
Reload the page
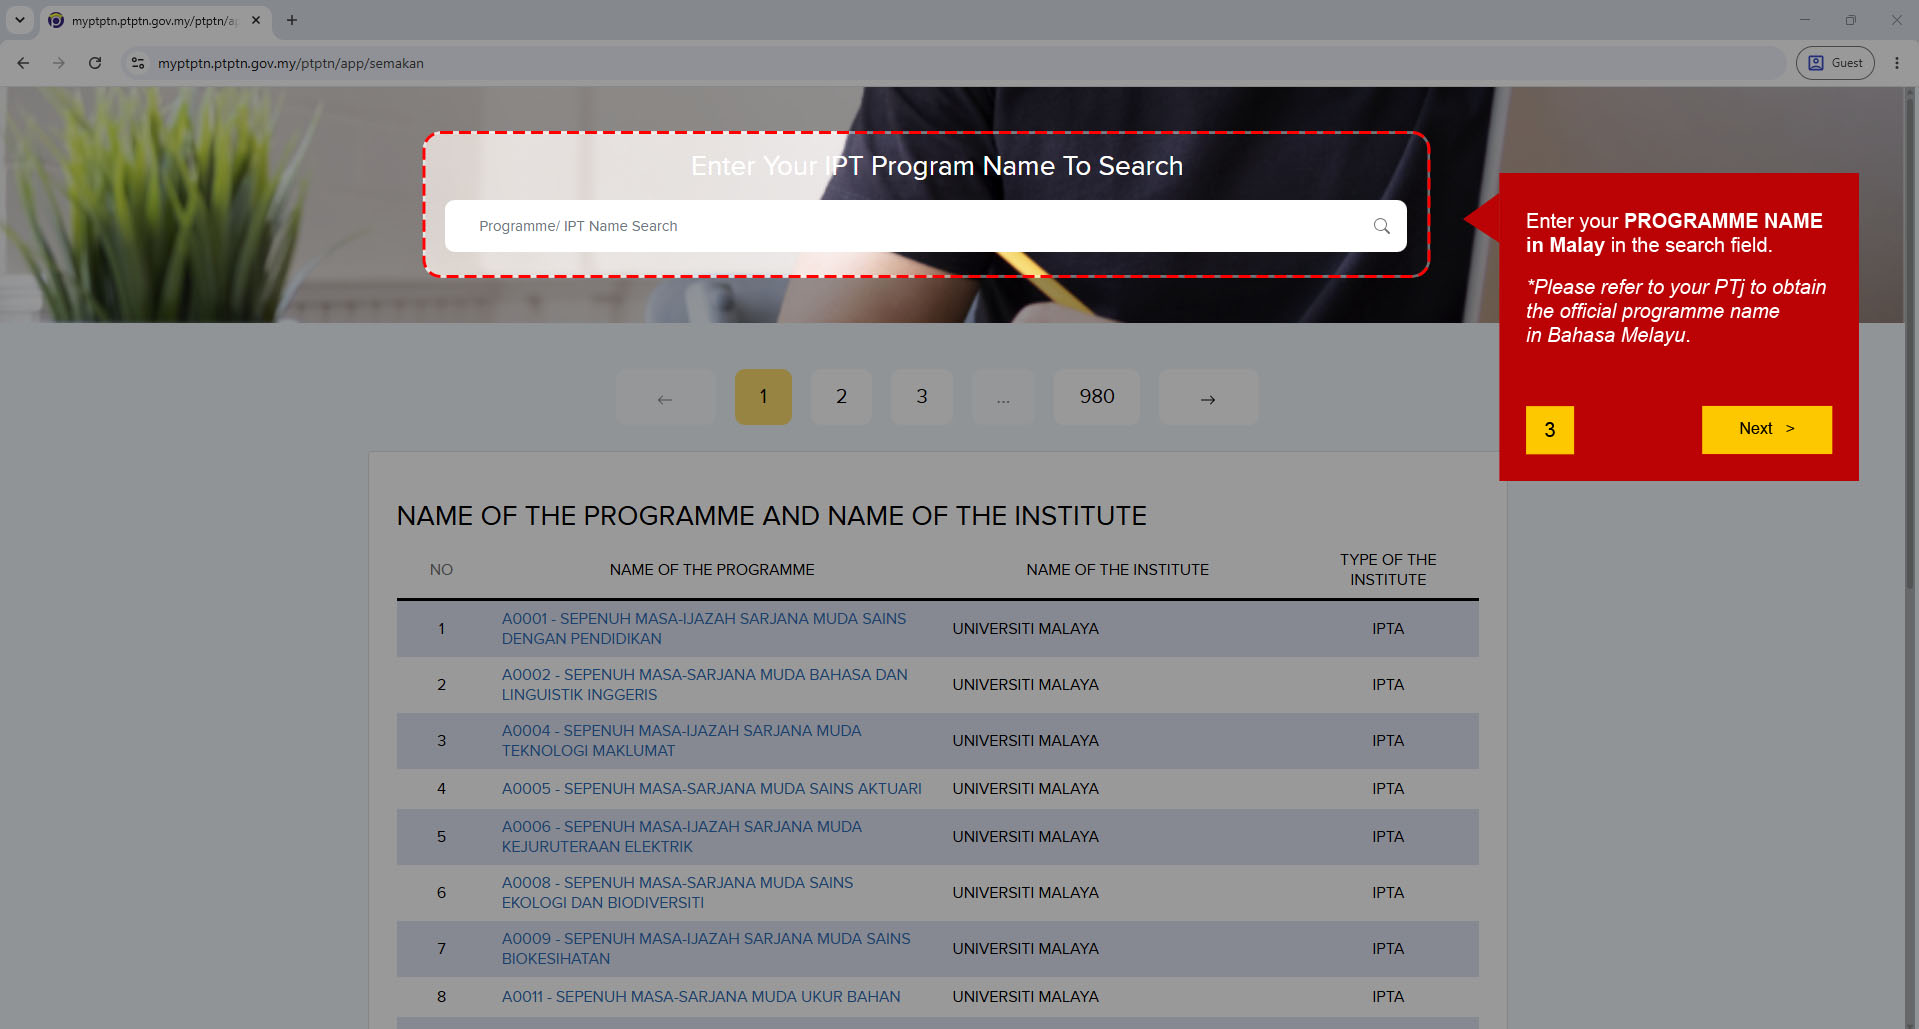coord(95,63)
